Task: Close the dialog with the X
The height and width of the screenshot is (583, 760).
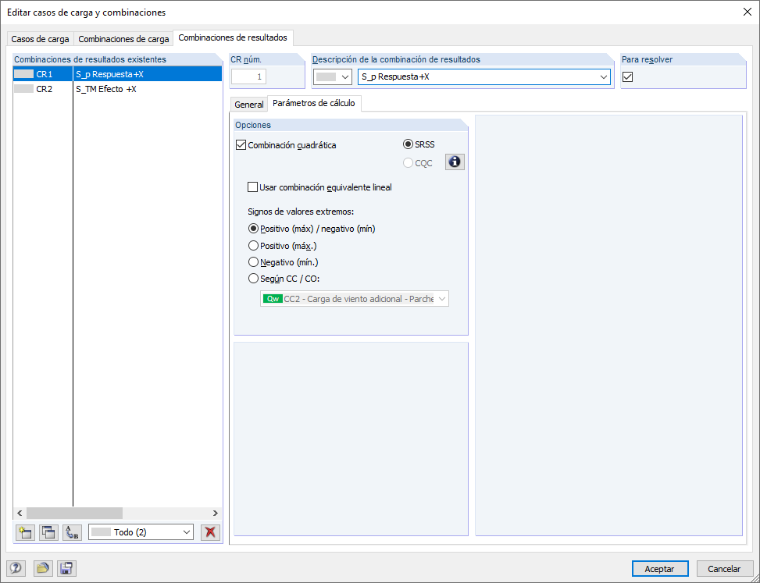Action: tap(747, 12)
